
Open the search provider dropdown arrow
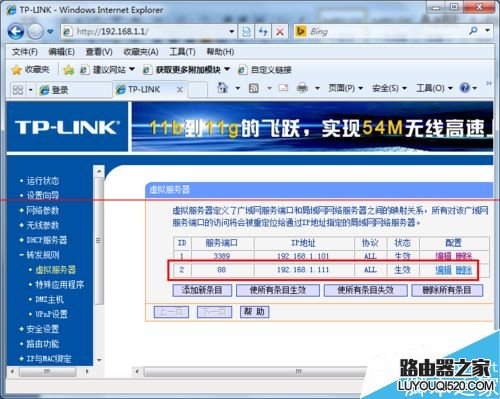click(487, 31)
